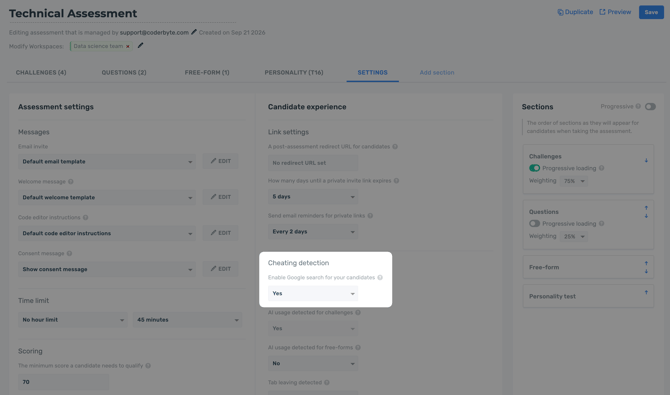This screenshot has width=670, height=395.
Task: Edit the welcome message template
Action: 220,197
